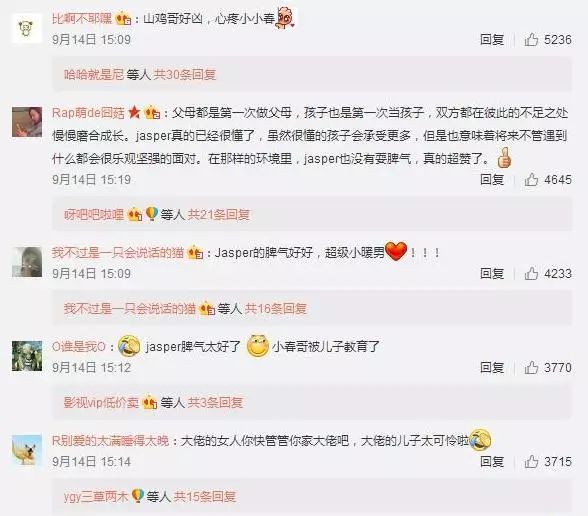
Task: Click thumbs-up icon beside 3770
Action: click(x=531, y=368)
